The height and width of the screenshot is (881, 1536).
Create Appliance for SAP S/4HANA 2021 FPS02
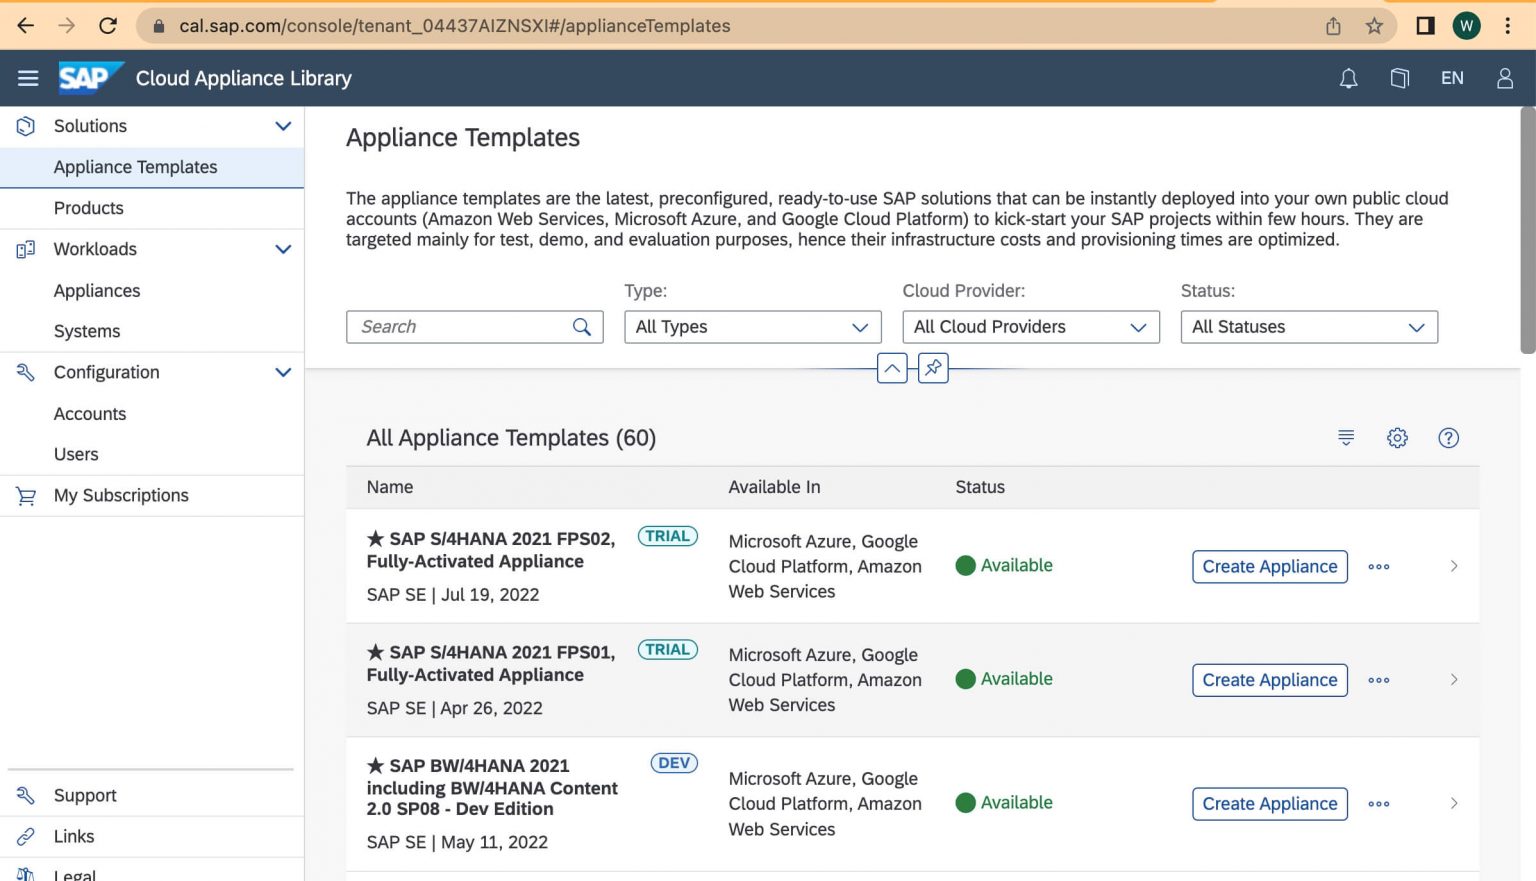click(x=1269, y=566)
